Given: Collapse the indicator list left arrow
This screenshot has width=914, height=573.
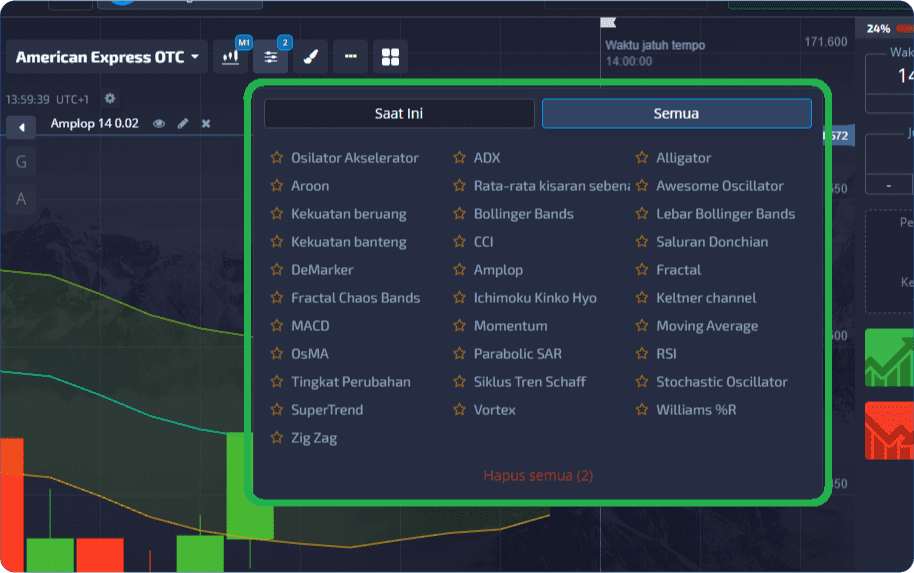Looking at the screenshot, I should tap(22, 127).
